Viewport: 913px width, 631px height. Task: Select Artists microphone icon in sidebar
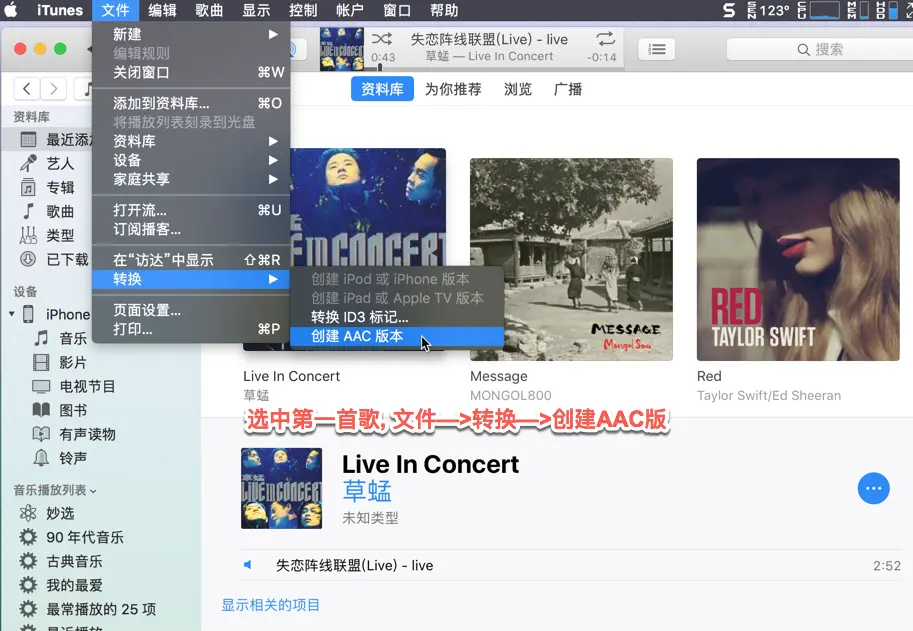pyautogui.click(x=28, y=164)
